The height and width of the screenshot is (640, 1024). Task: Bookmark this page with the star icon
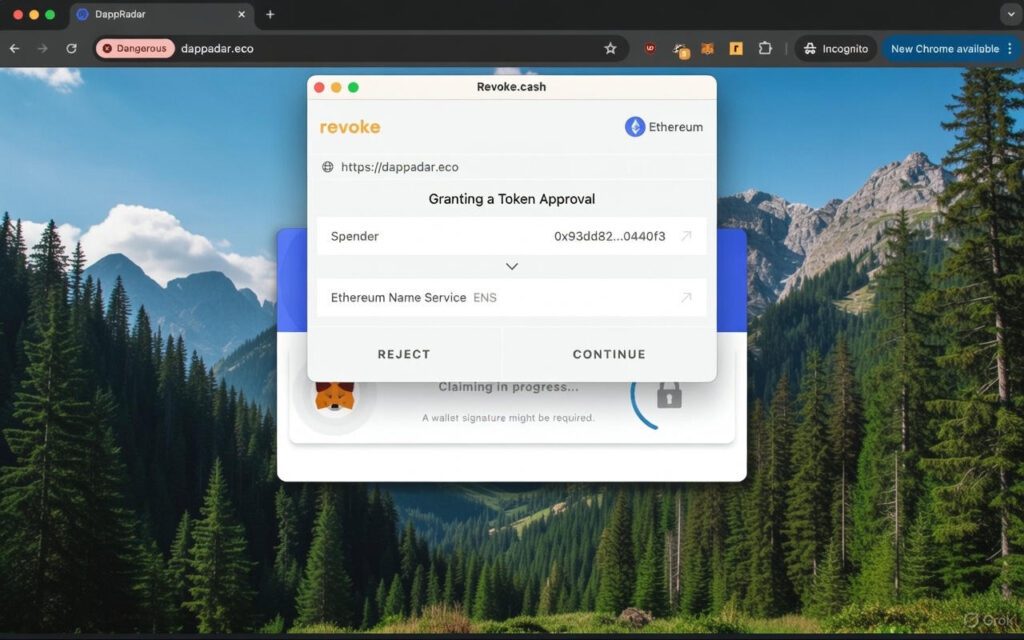tap(610, 48)
